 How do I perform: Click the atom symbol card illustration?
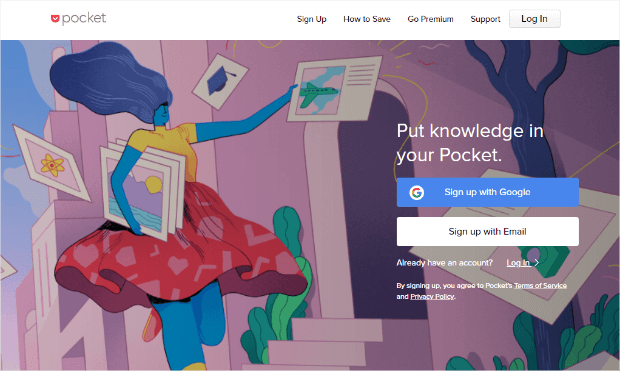tap(52, 163)
